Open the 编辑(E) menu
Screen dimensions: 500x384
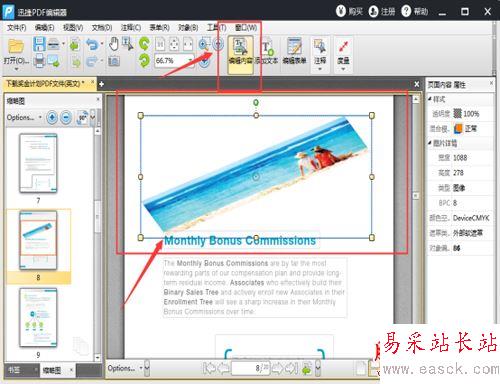click(44, 28)
